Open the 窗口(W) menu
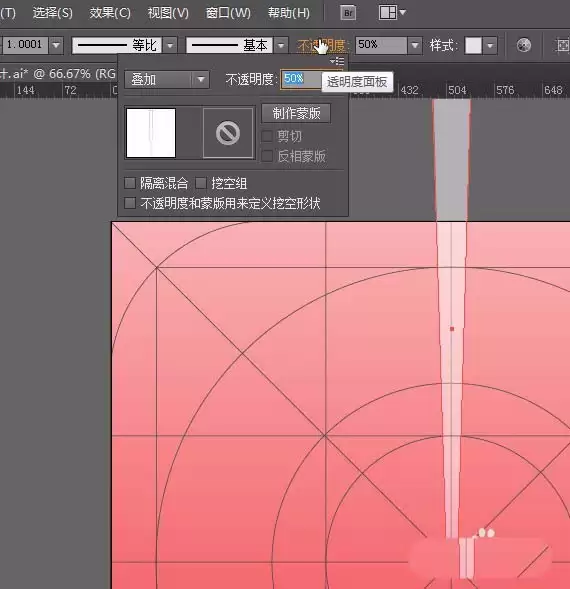This screenshot has width=570, height=589. (228, 13)
